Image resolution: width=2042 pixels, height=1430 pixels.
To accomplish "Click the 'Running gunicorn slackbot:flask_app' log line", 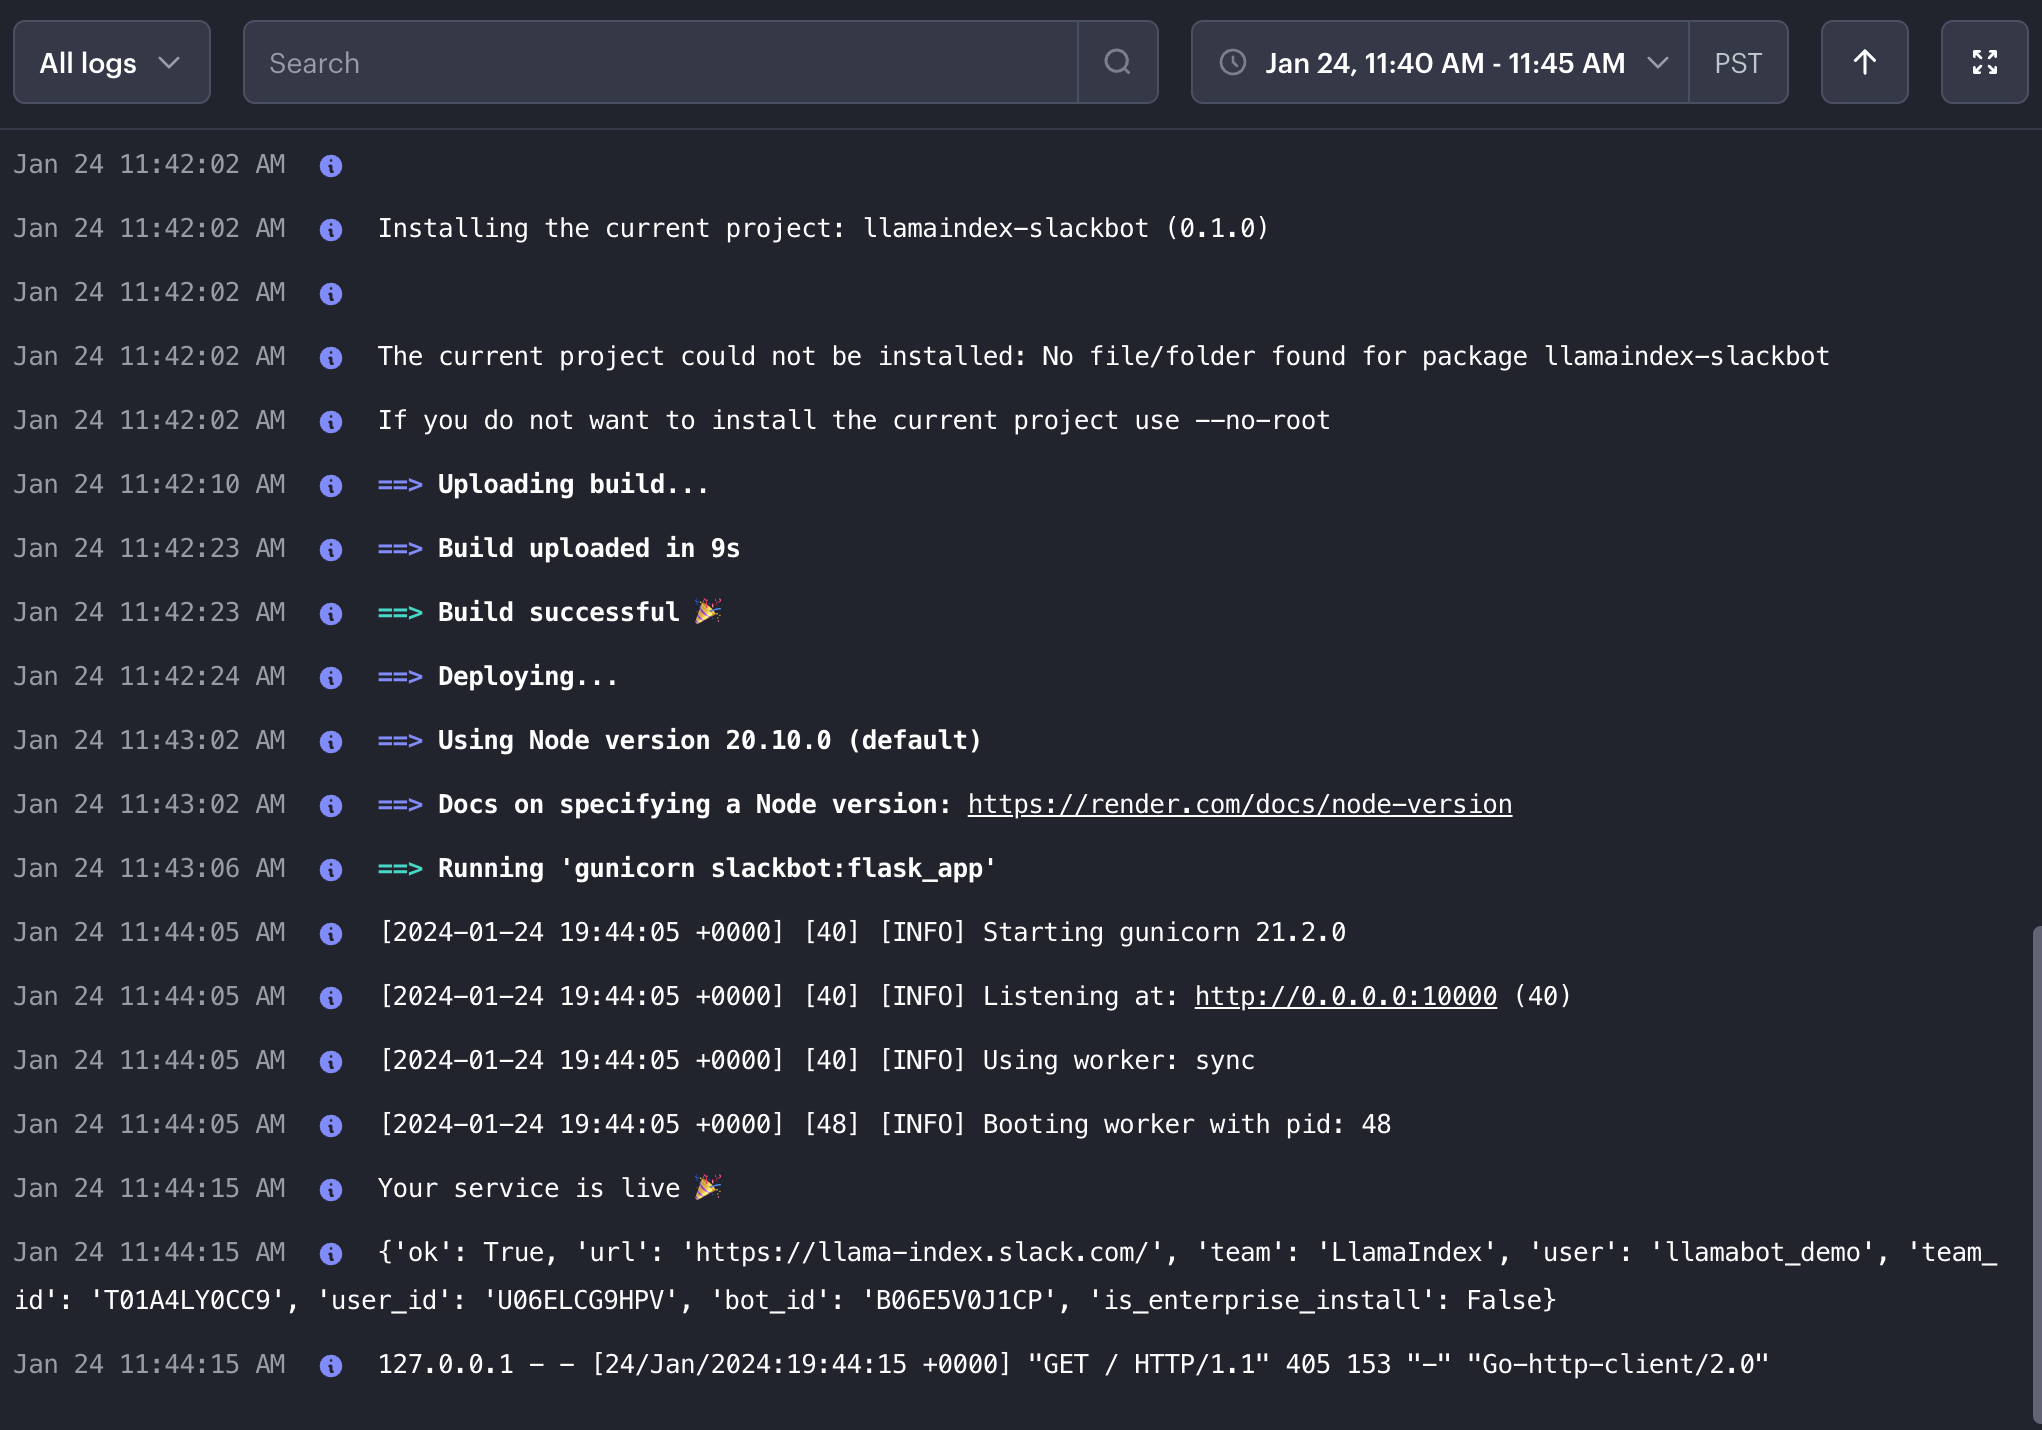I will [x=716, y=868].
